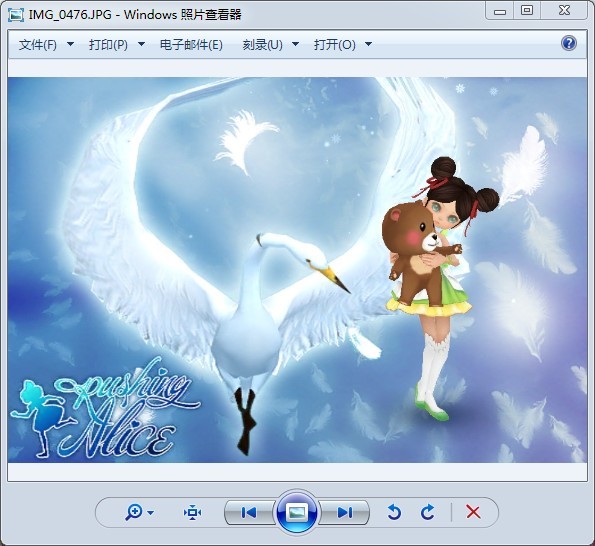Click the displayed swan and girl image
The height and width of the screenshot is (546, 595).
[297, 270]
